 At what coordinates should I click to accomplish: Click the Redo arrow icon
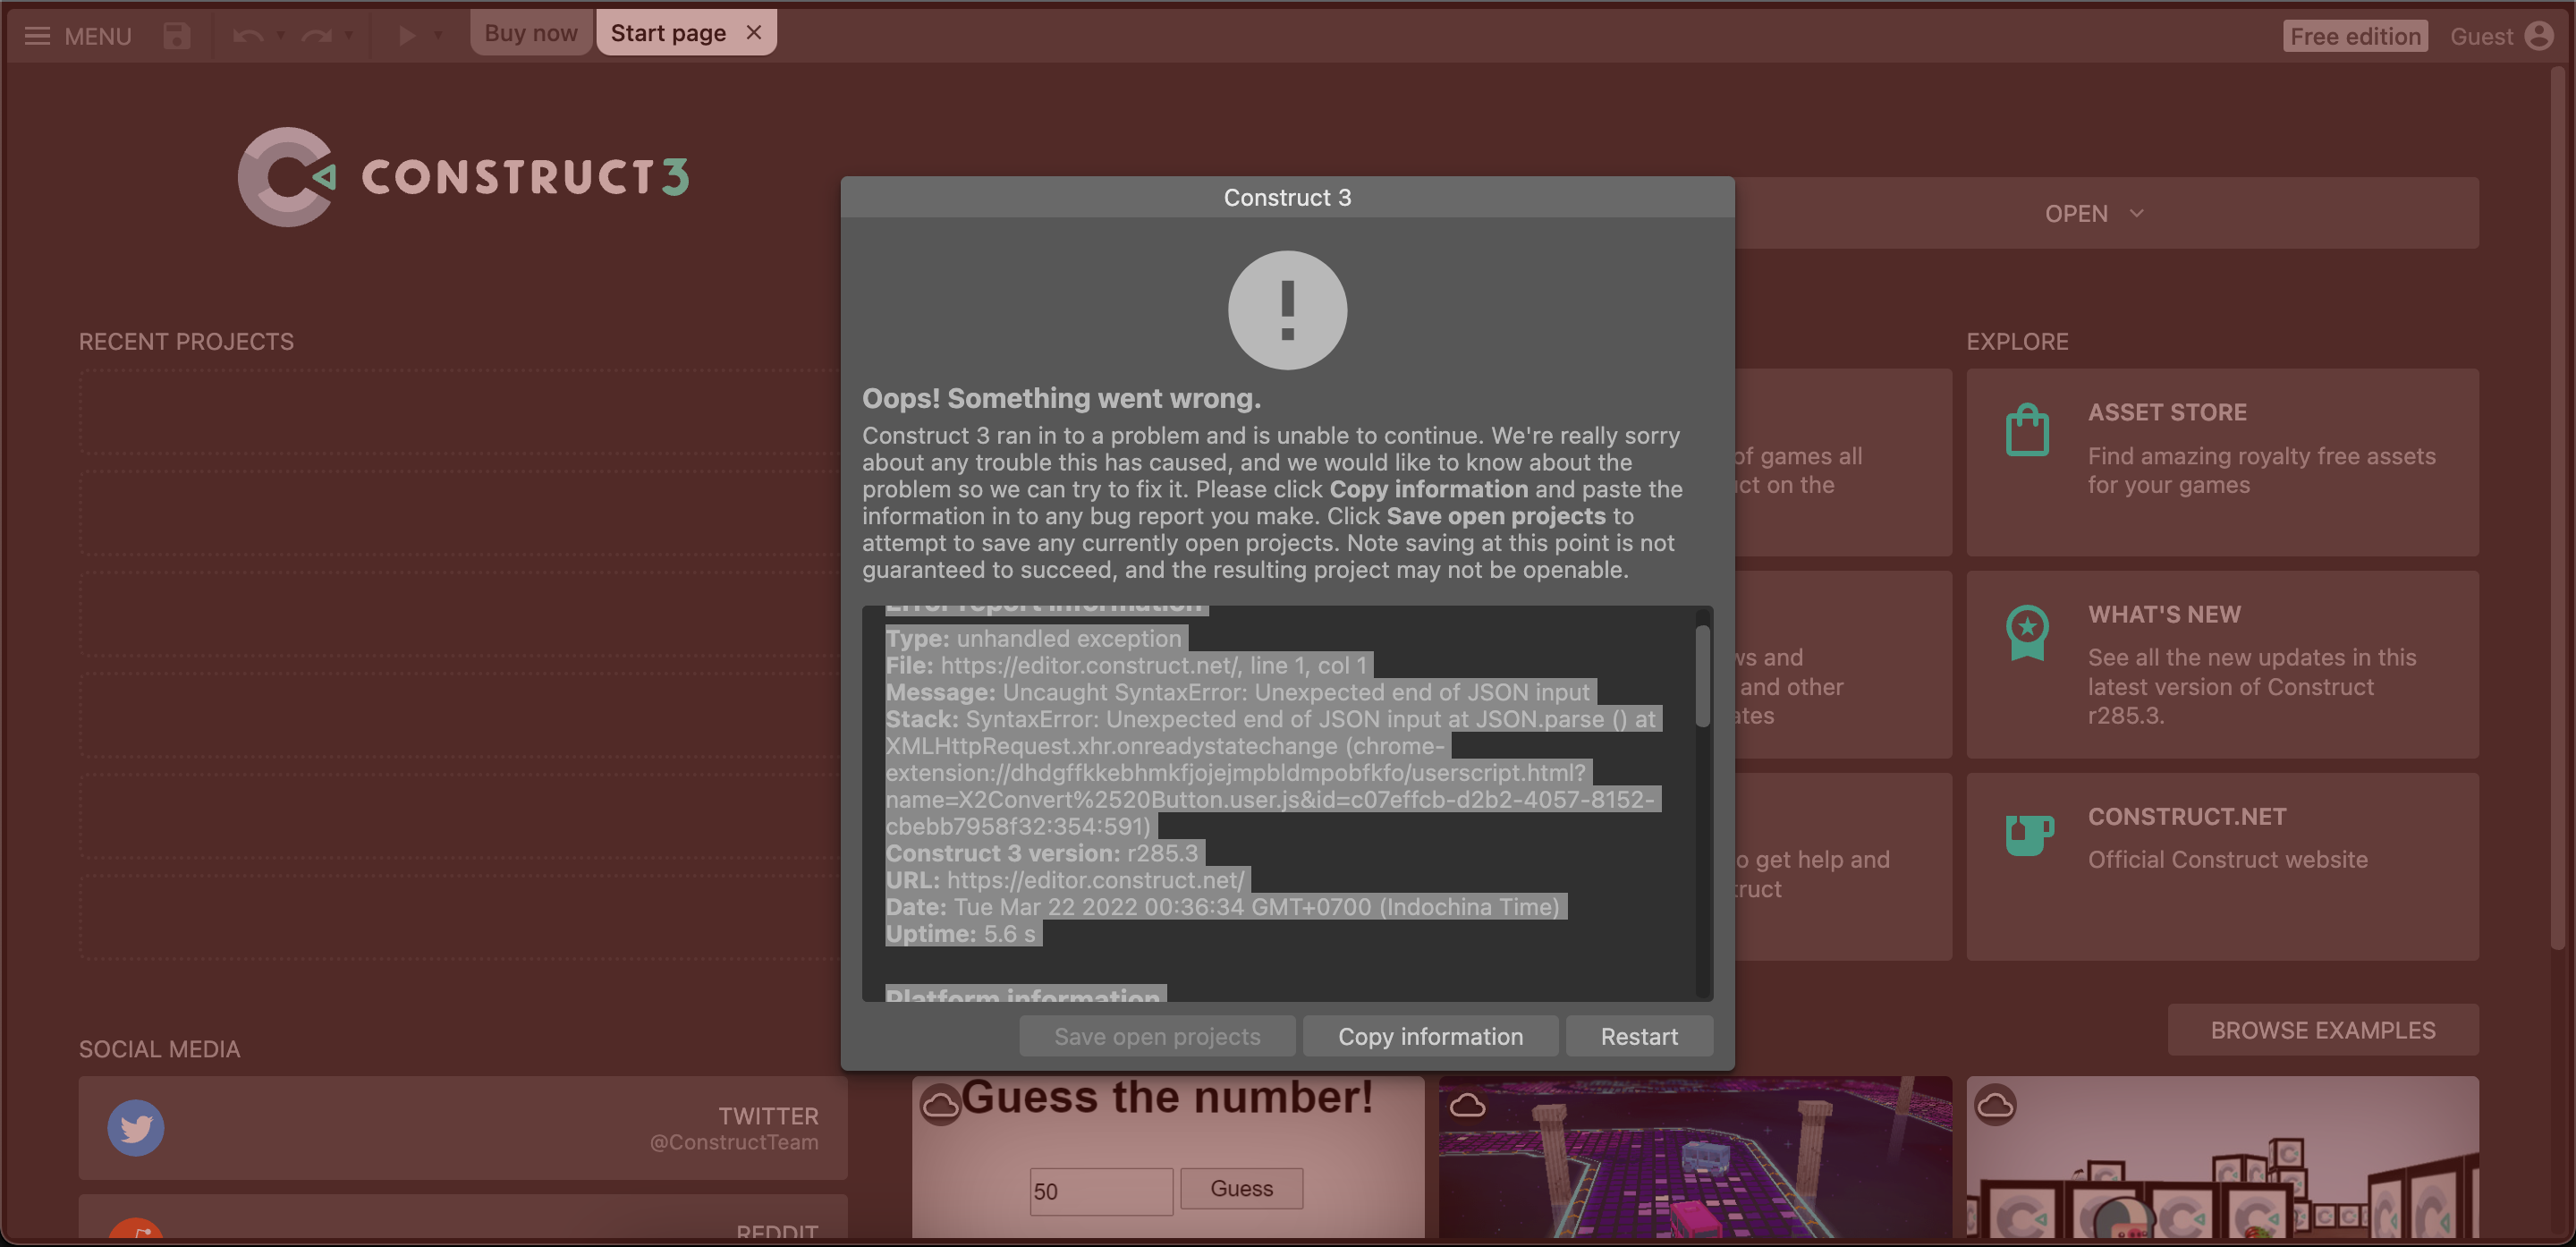(315, 35)
